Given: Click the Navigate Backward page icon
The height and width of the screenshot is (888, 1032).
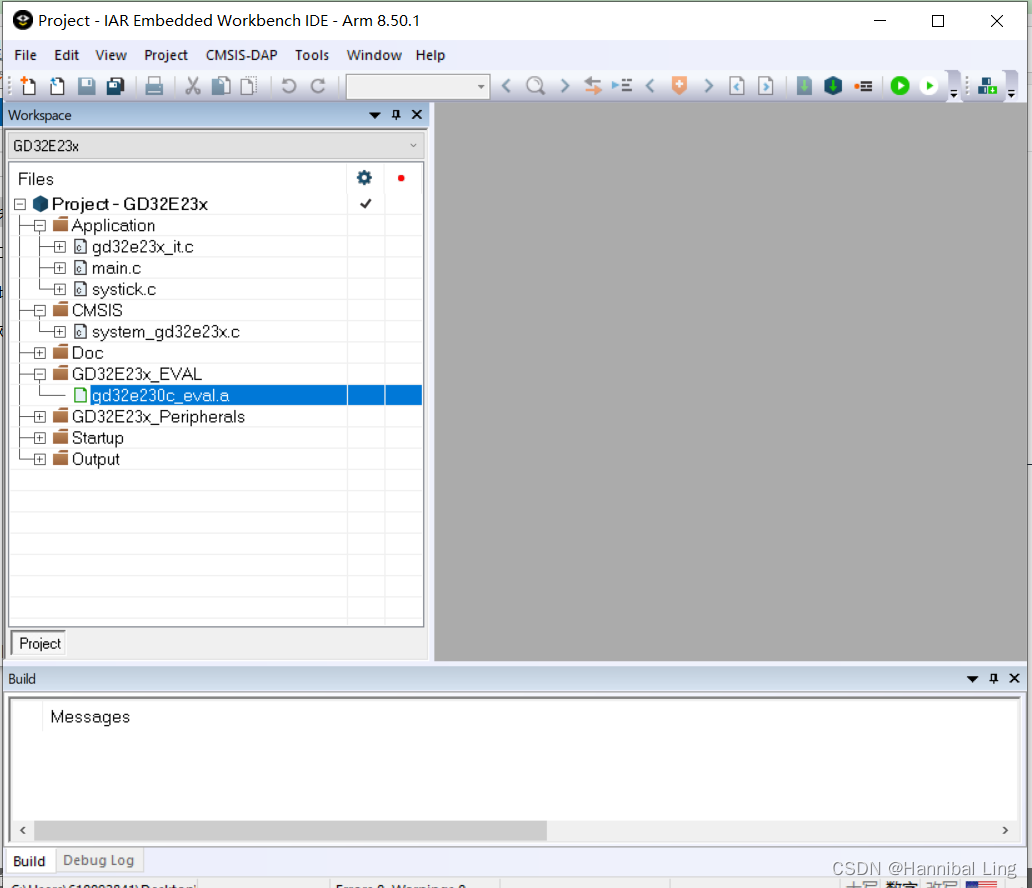Looking at the screenshot, I should [737, 86].
